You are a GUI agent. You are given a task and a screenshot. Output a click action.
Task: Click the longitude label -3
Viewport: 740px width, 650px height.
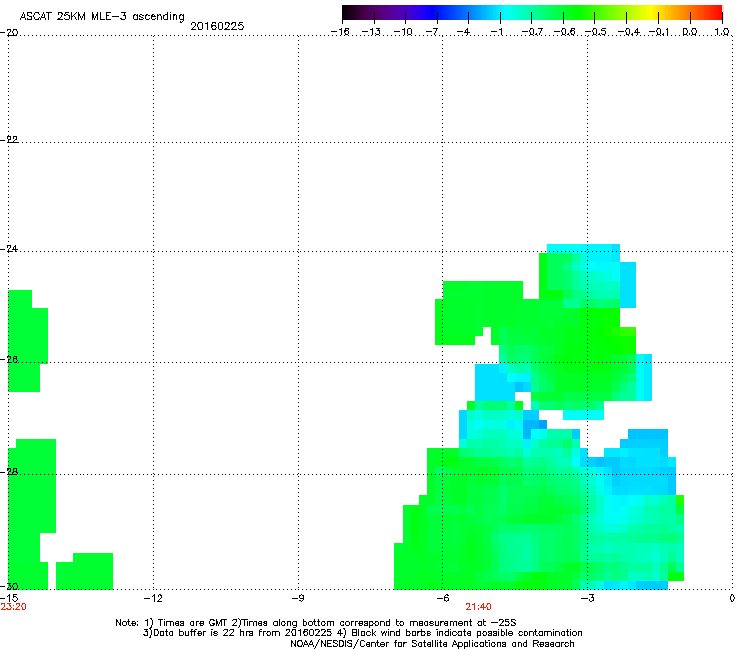(x=587, y=598)
